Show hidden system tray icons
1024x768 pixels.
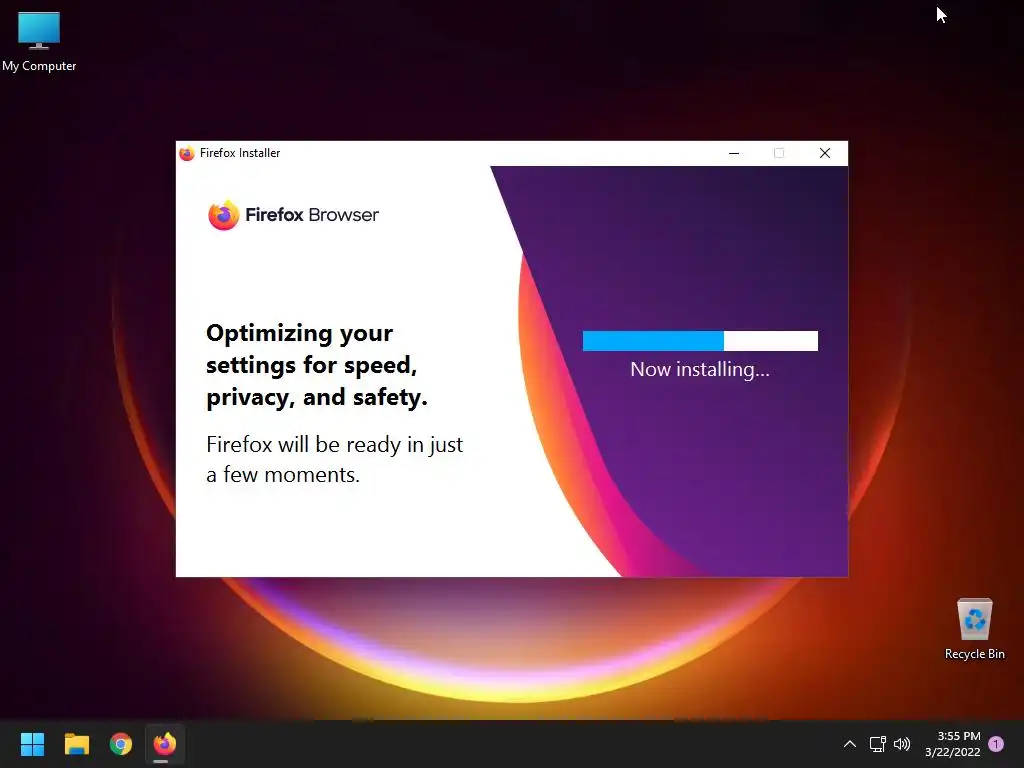850,744
